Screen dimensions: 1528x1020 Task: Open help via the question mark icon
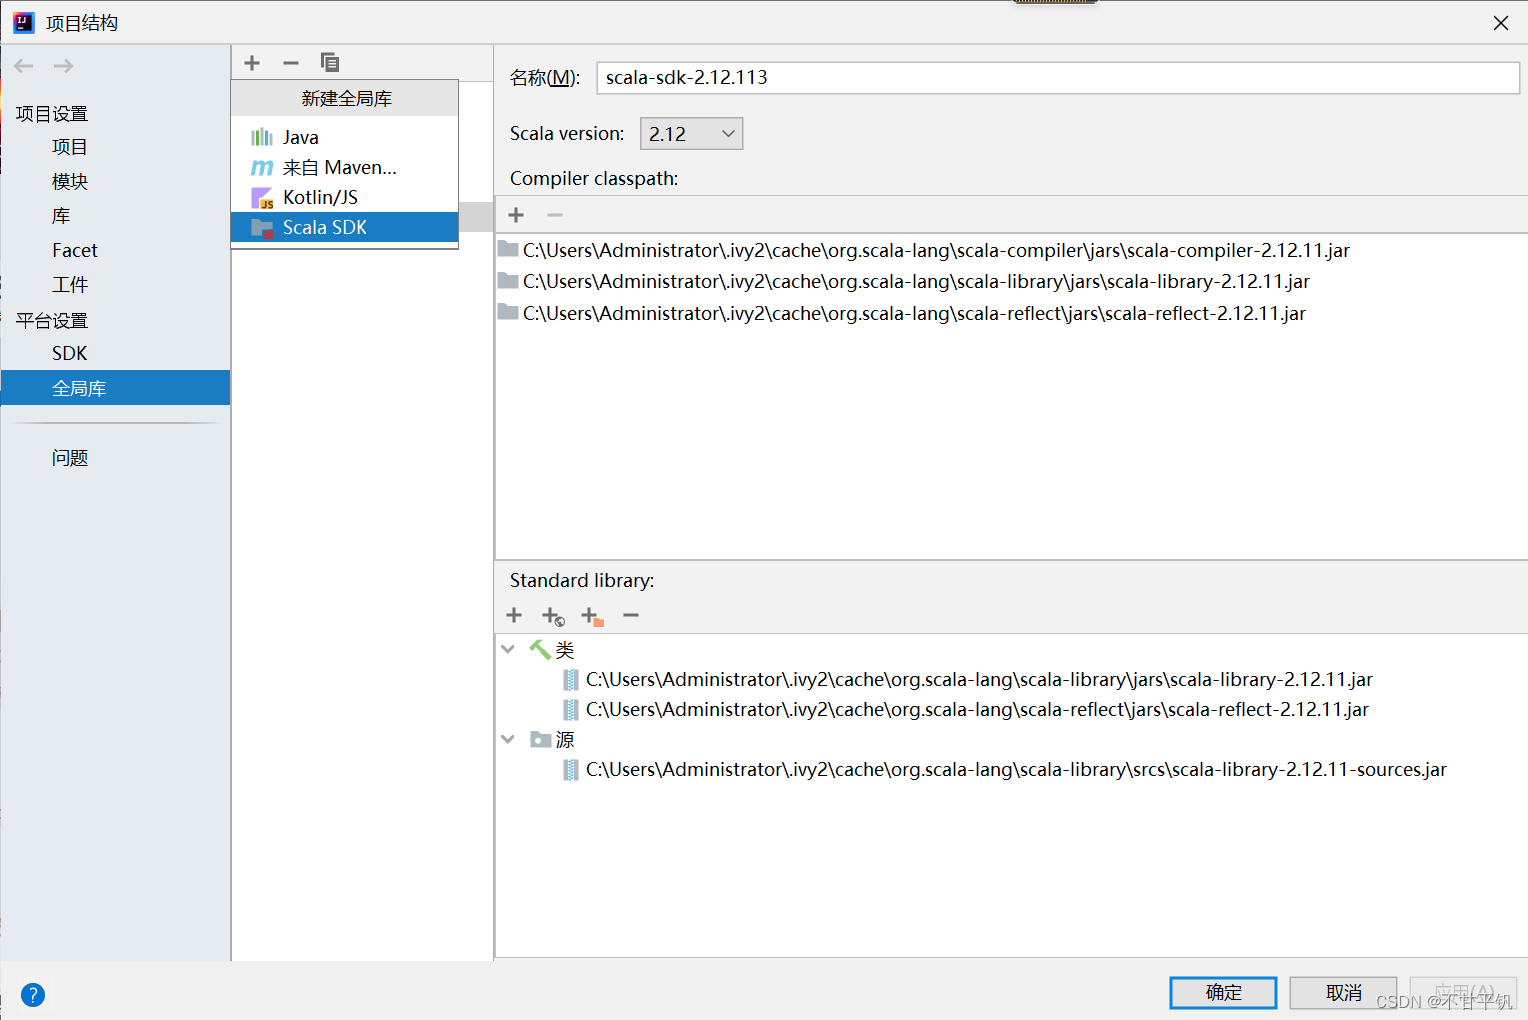pyautogui.click(x=33, y=995)
